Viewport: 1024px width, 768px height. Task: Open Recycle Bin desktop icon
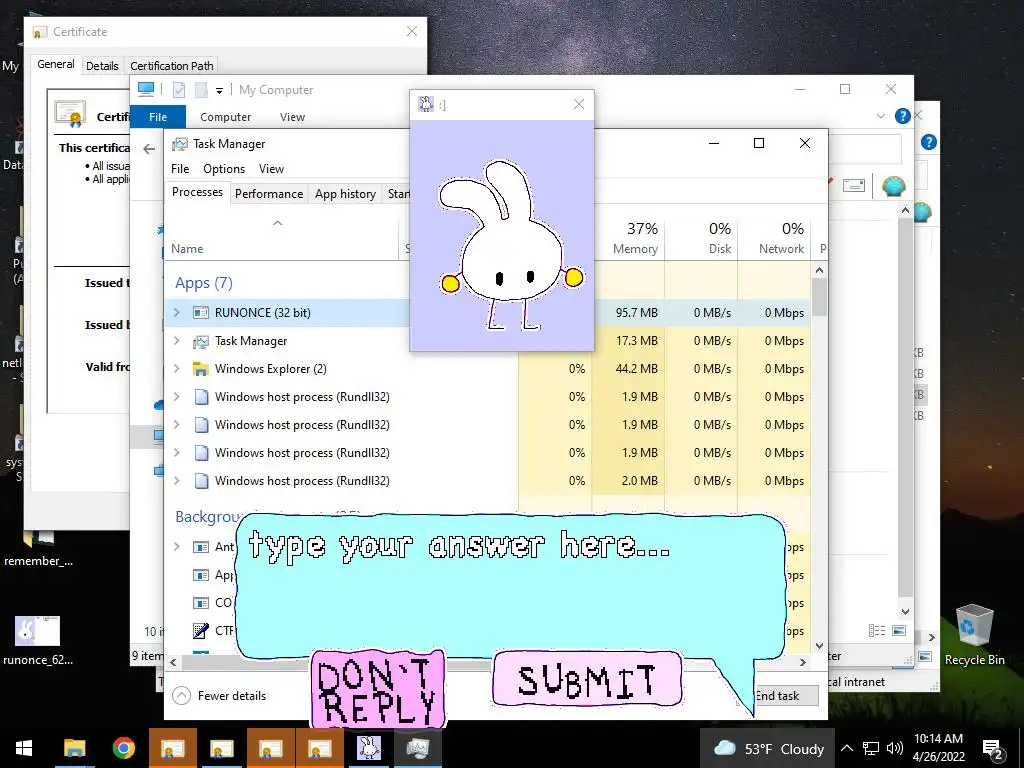[x=974, y=635]
